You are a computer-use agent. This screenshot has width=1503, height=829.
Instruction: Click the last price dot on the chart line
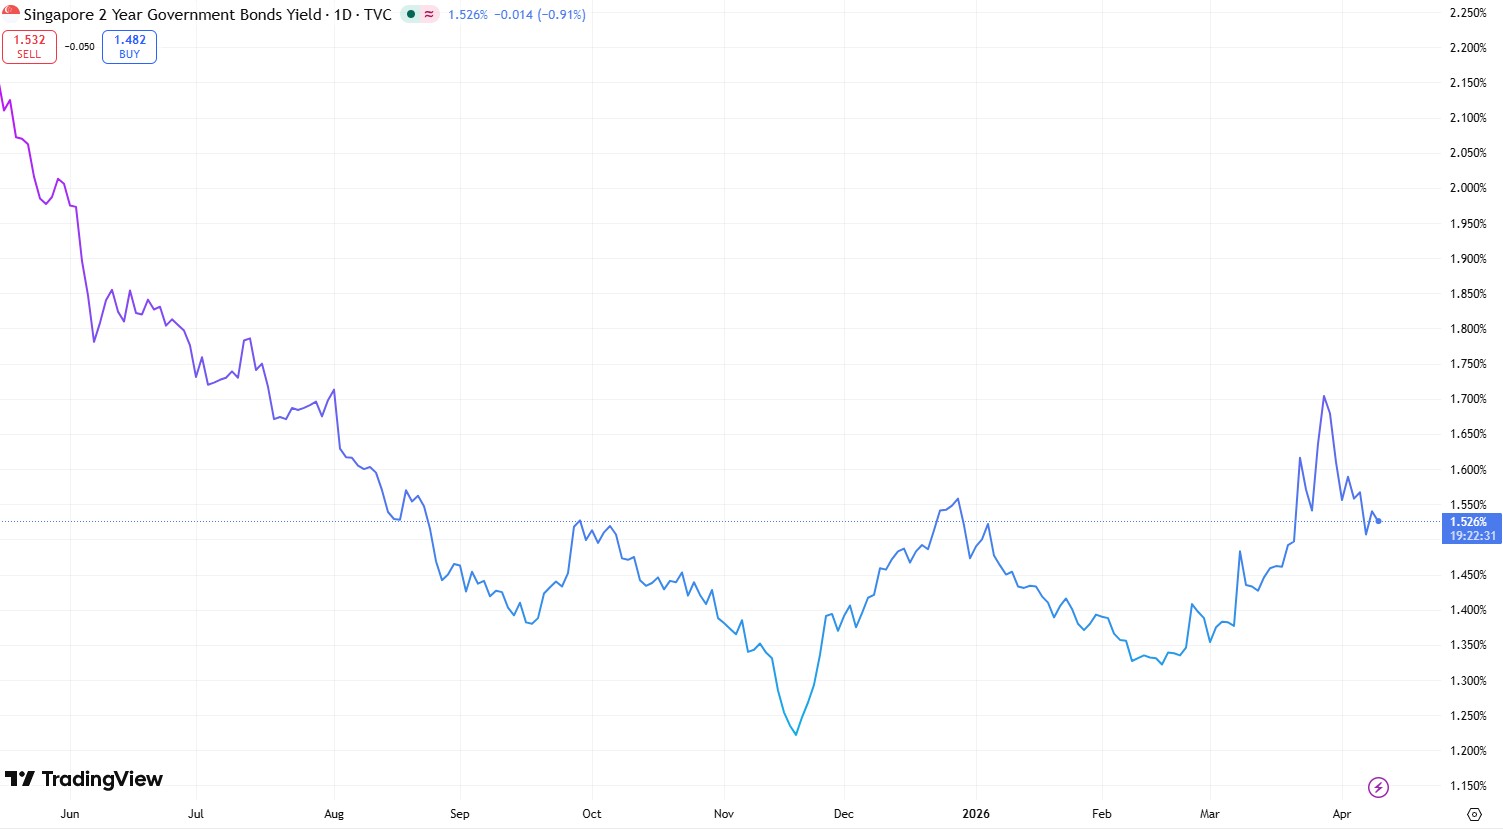(1378, 520)
